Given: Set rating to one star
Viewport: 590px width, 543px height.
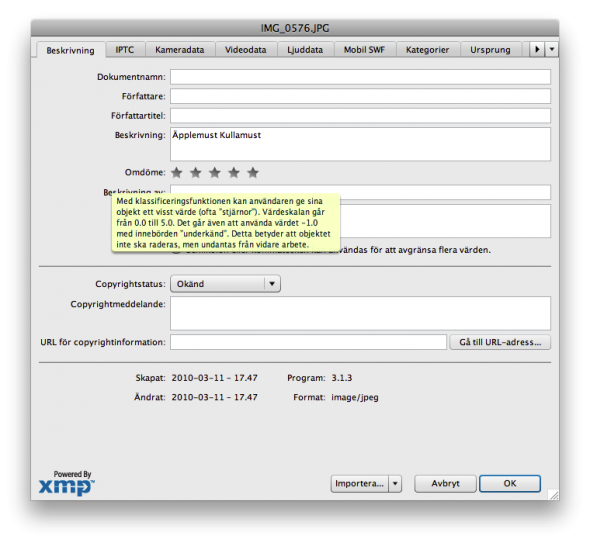Looking at the screenshot, I should [x=176, y=173].
